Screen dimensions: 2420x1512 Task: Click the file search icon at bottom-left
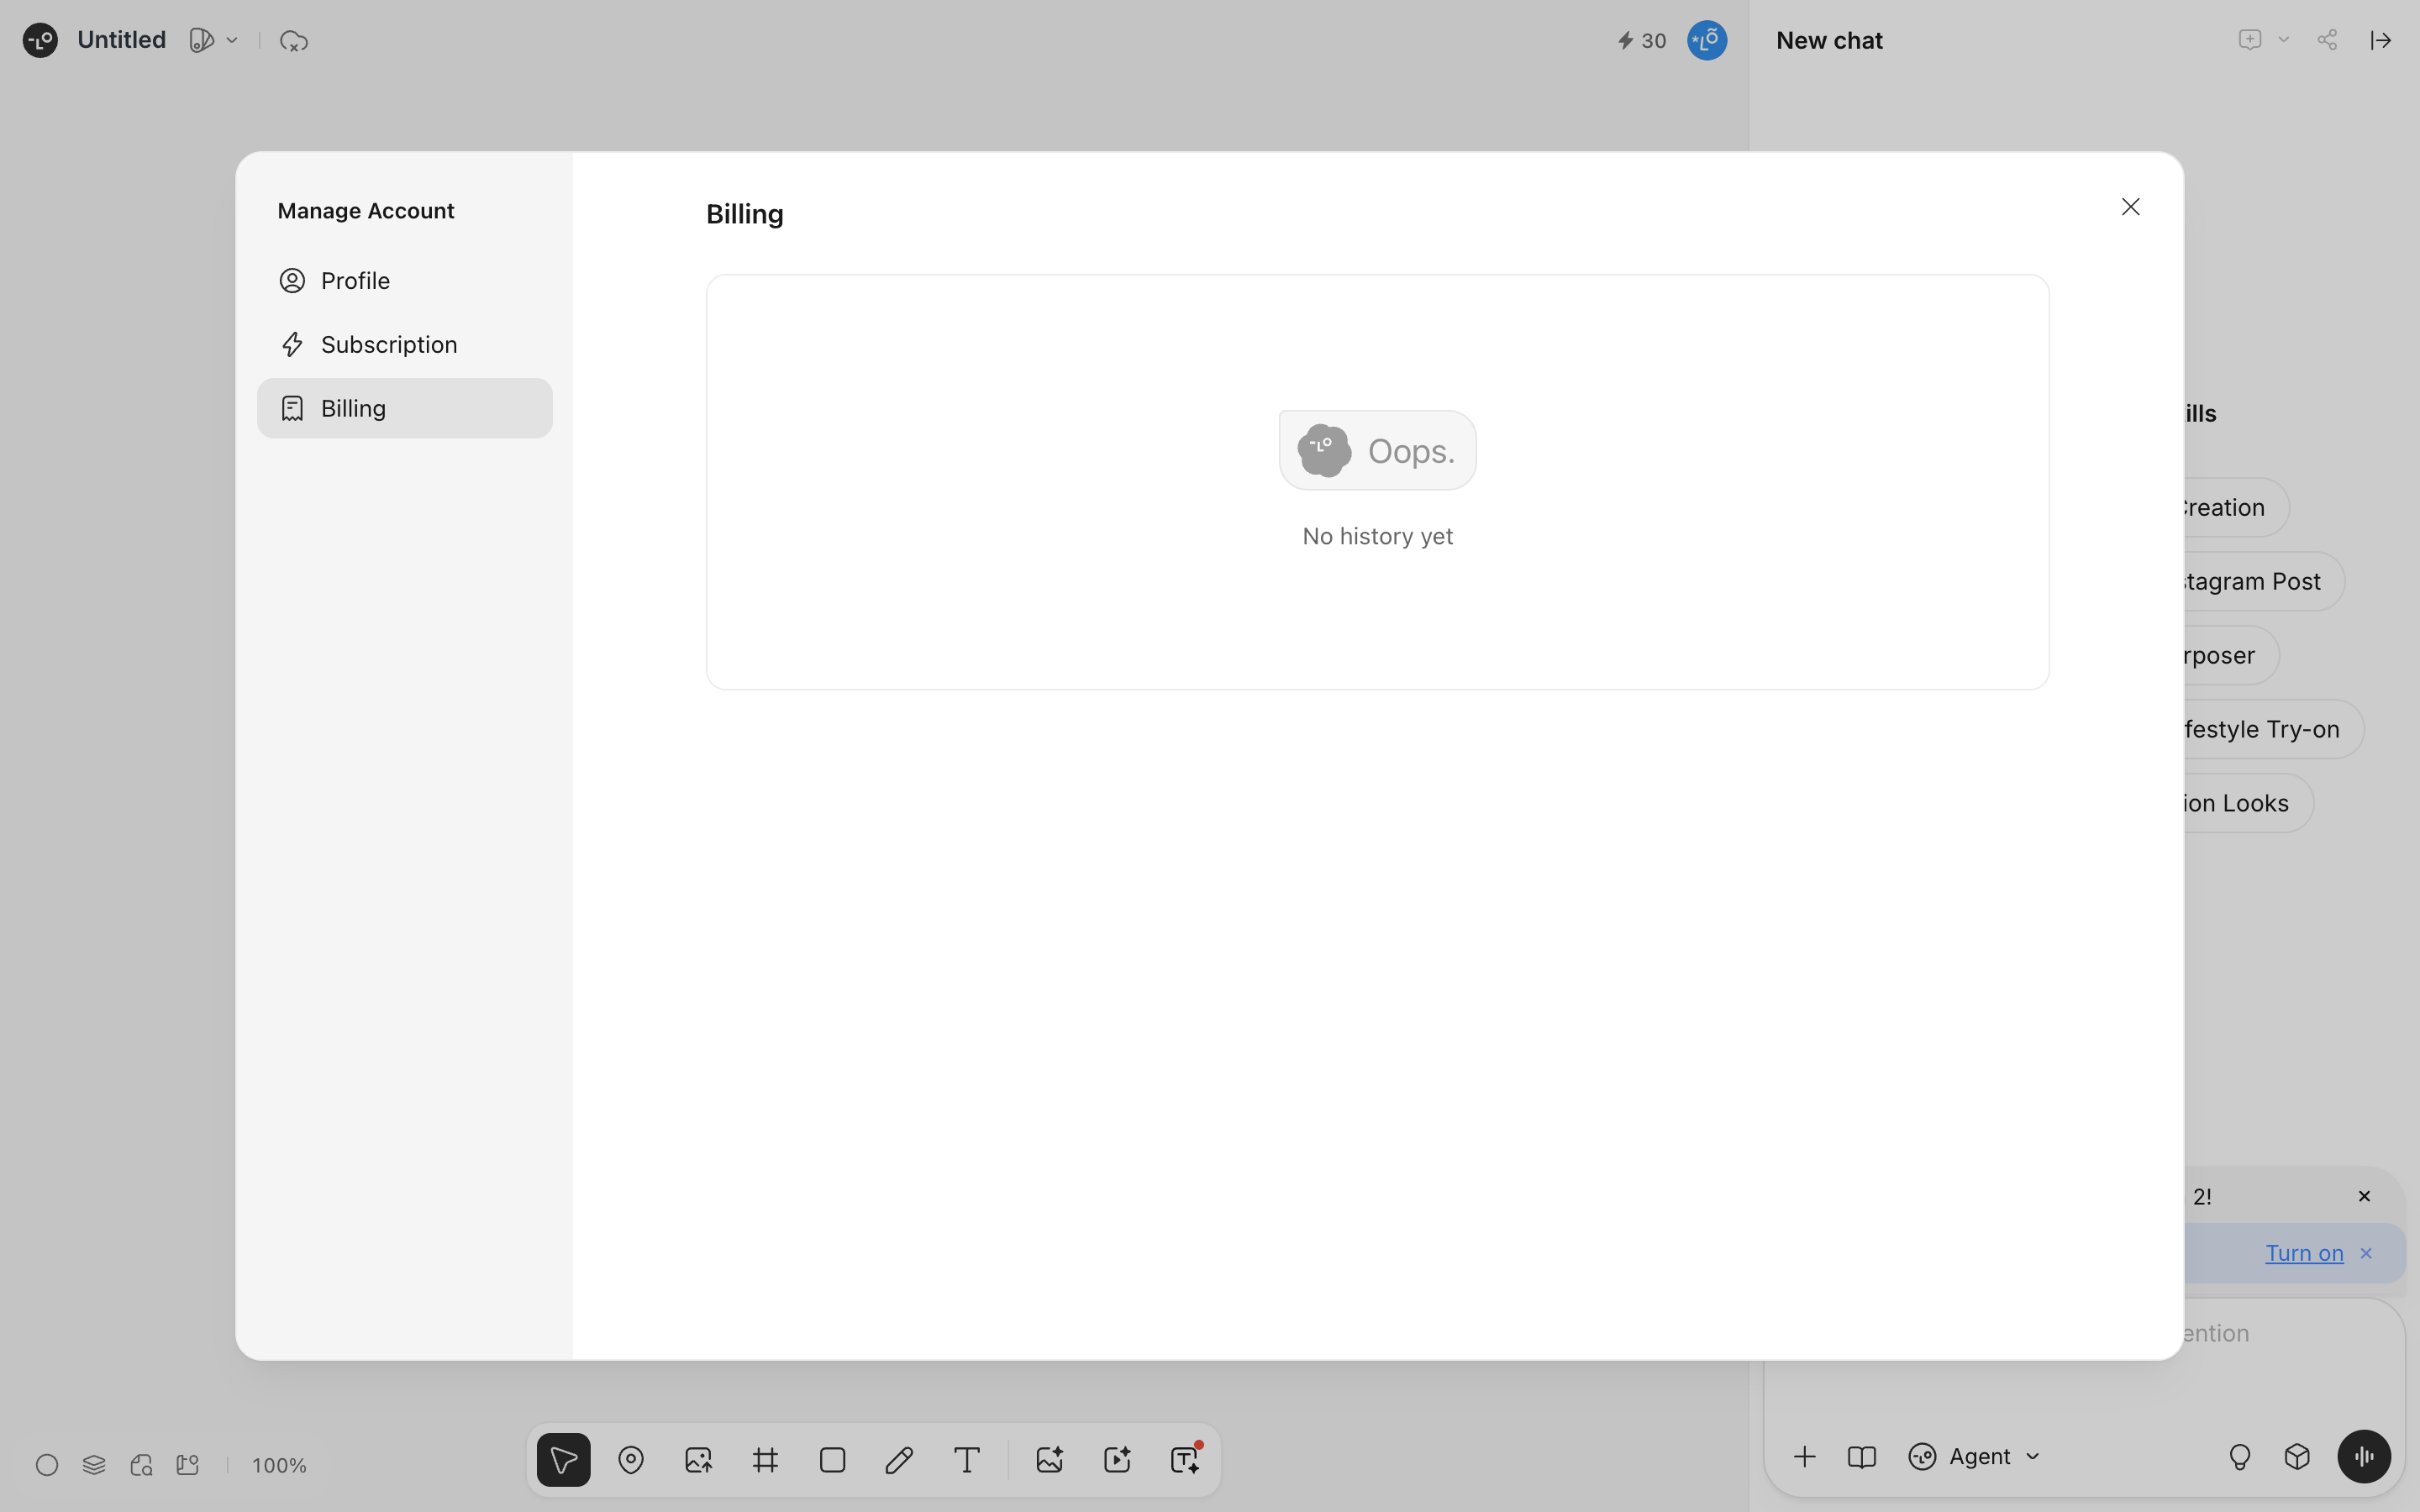pos(141,1465)
